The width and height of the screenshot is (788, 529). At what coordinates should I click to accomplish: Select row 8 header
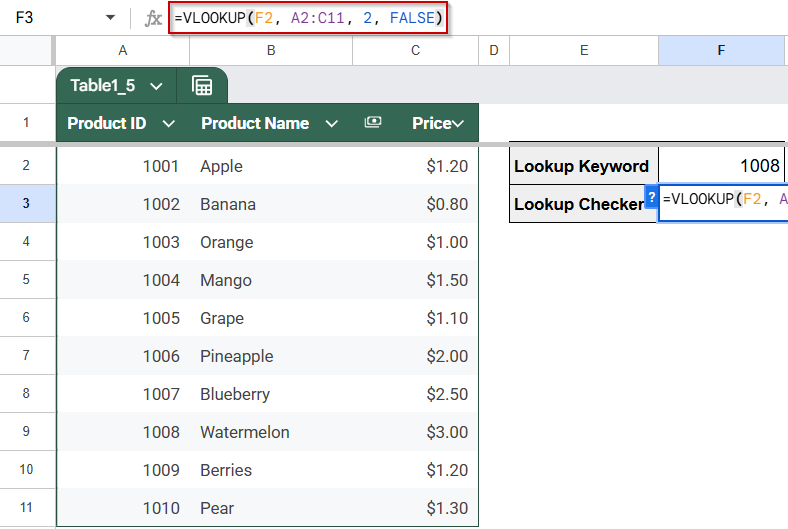pyautogui.click(x=26, y=393)
